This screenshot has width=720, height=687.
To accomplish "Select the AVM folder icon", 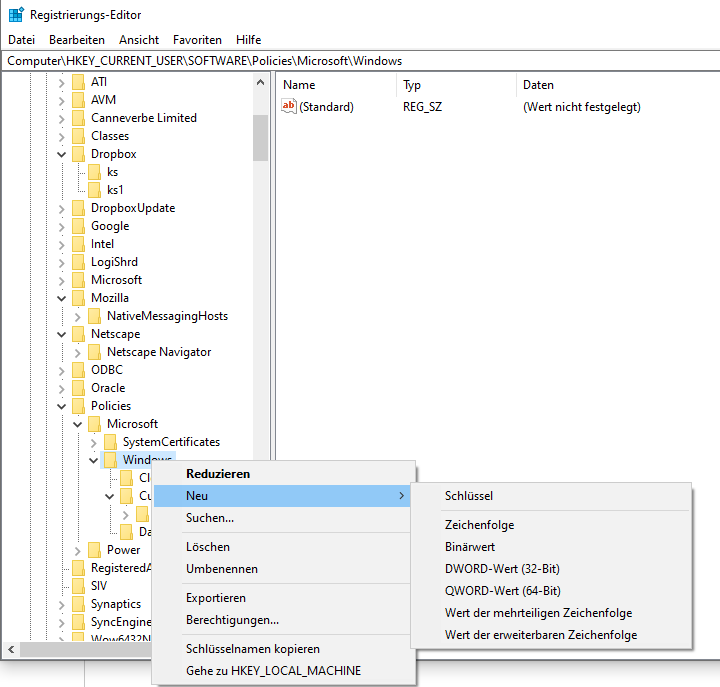I will (x=79, y=100).
